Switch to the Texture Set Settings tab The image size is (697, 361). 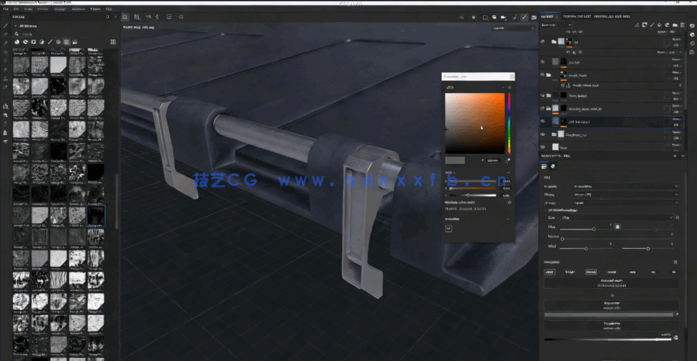click(612, 16)
